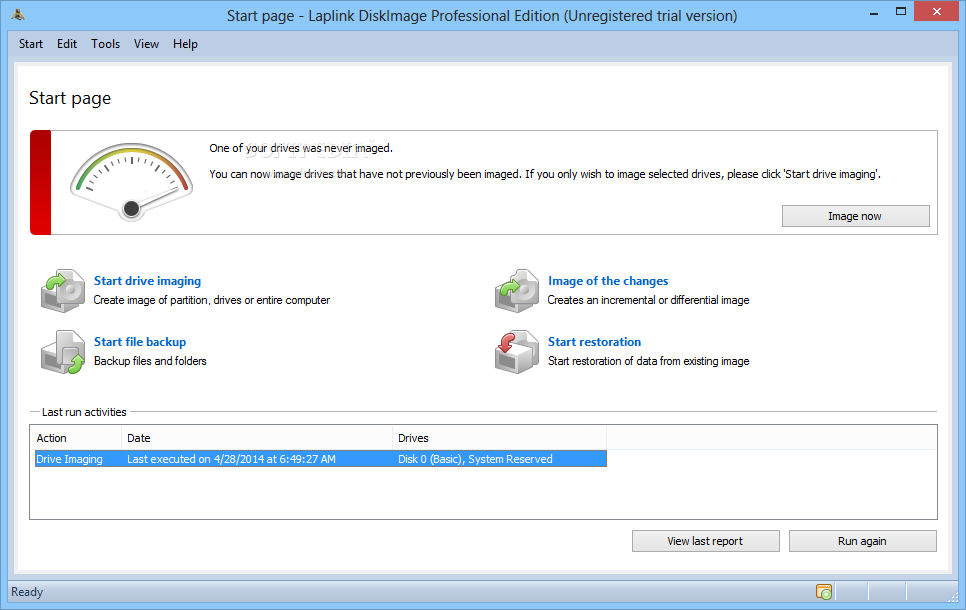This screenshot has height=610, width=966.
Task: Click the Start restoration icon
Action: point(517,352)
